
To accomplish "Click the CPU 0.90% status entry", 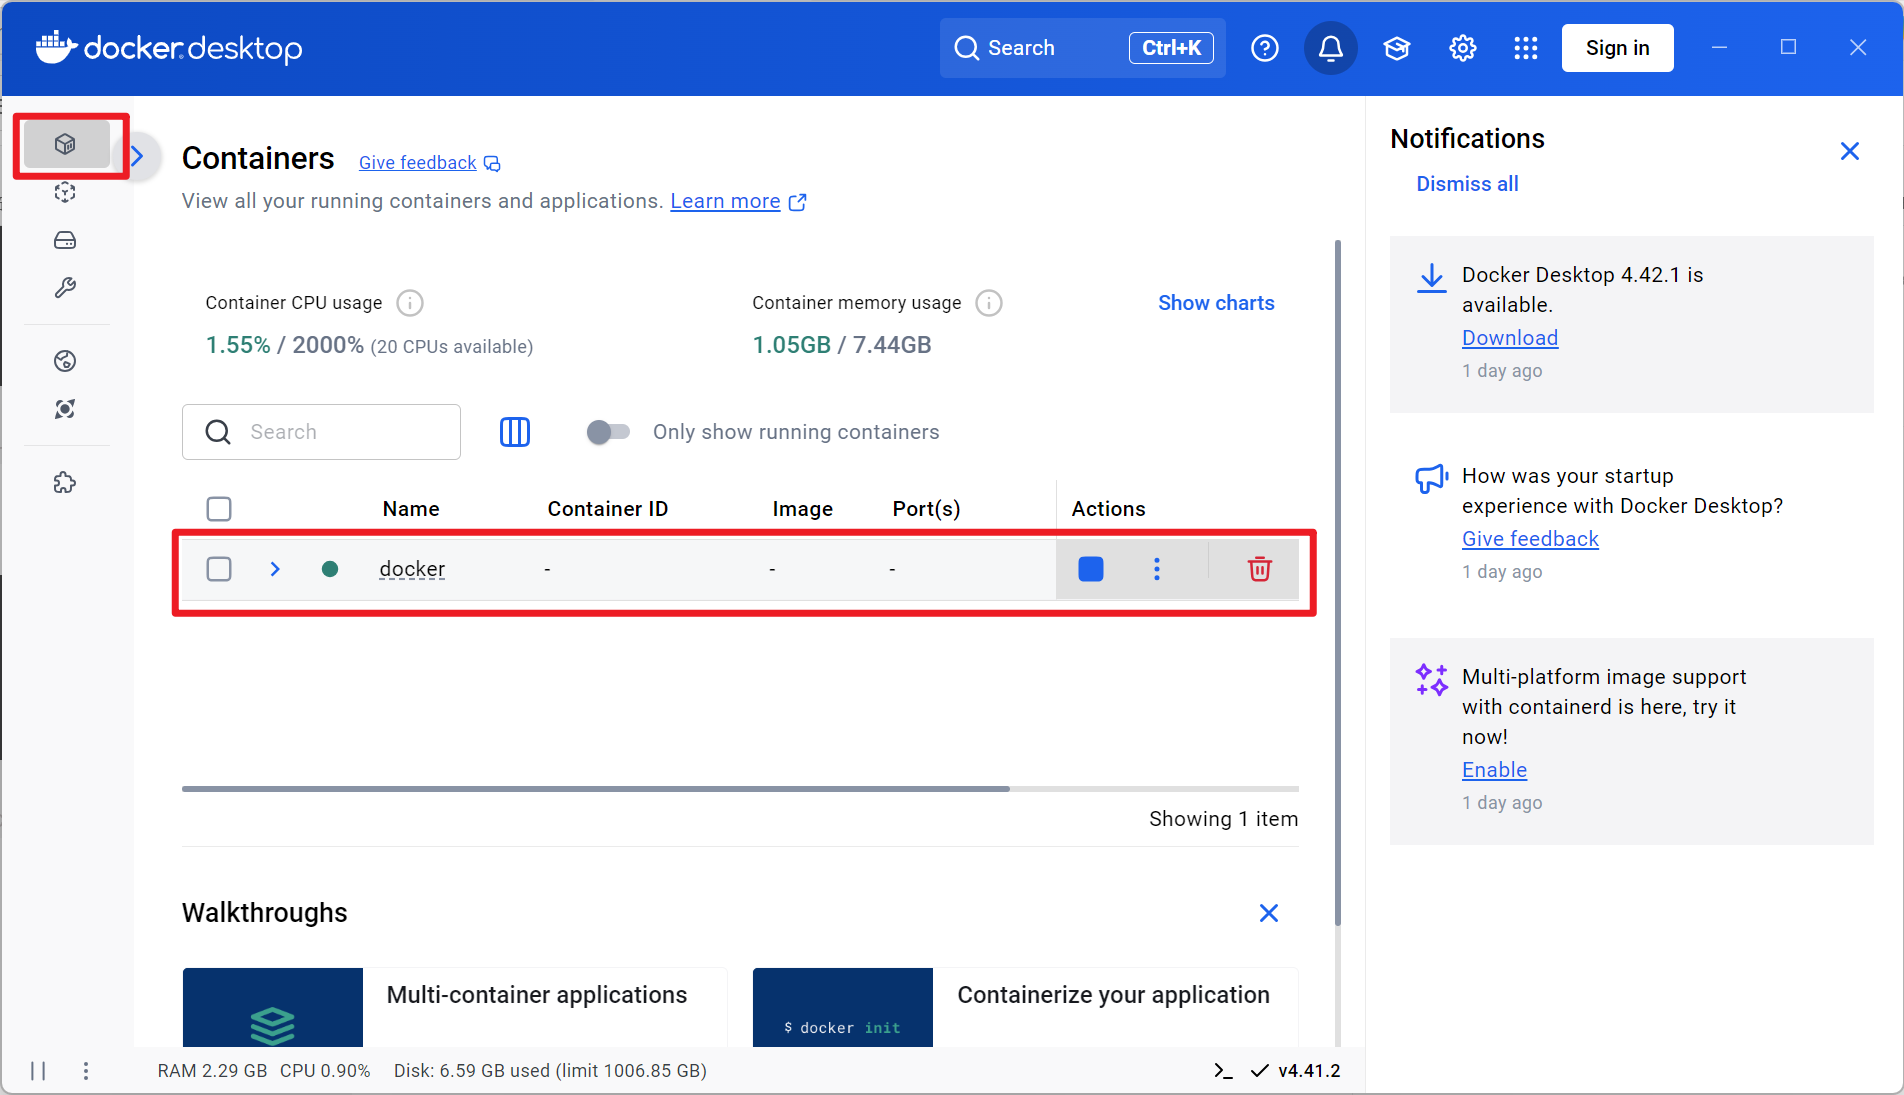I will 325,1071.
